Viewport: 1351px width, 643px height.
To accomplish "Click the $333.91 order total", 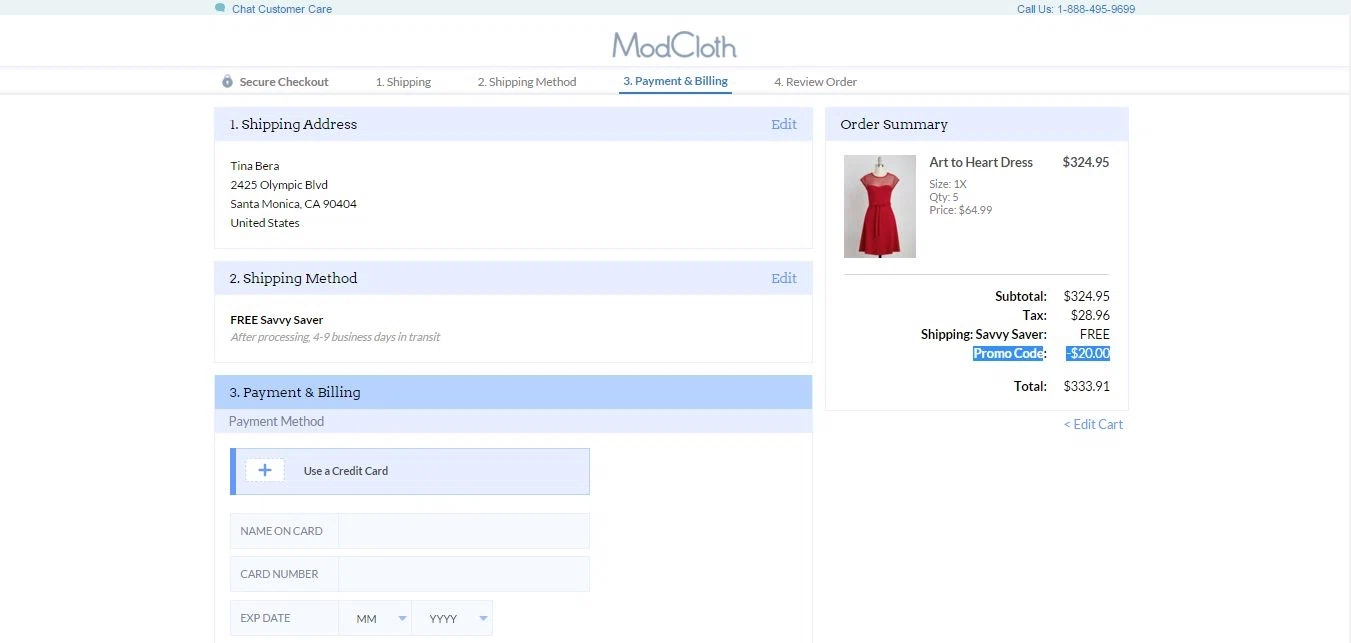I will [x=1087, y=386].
